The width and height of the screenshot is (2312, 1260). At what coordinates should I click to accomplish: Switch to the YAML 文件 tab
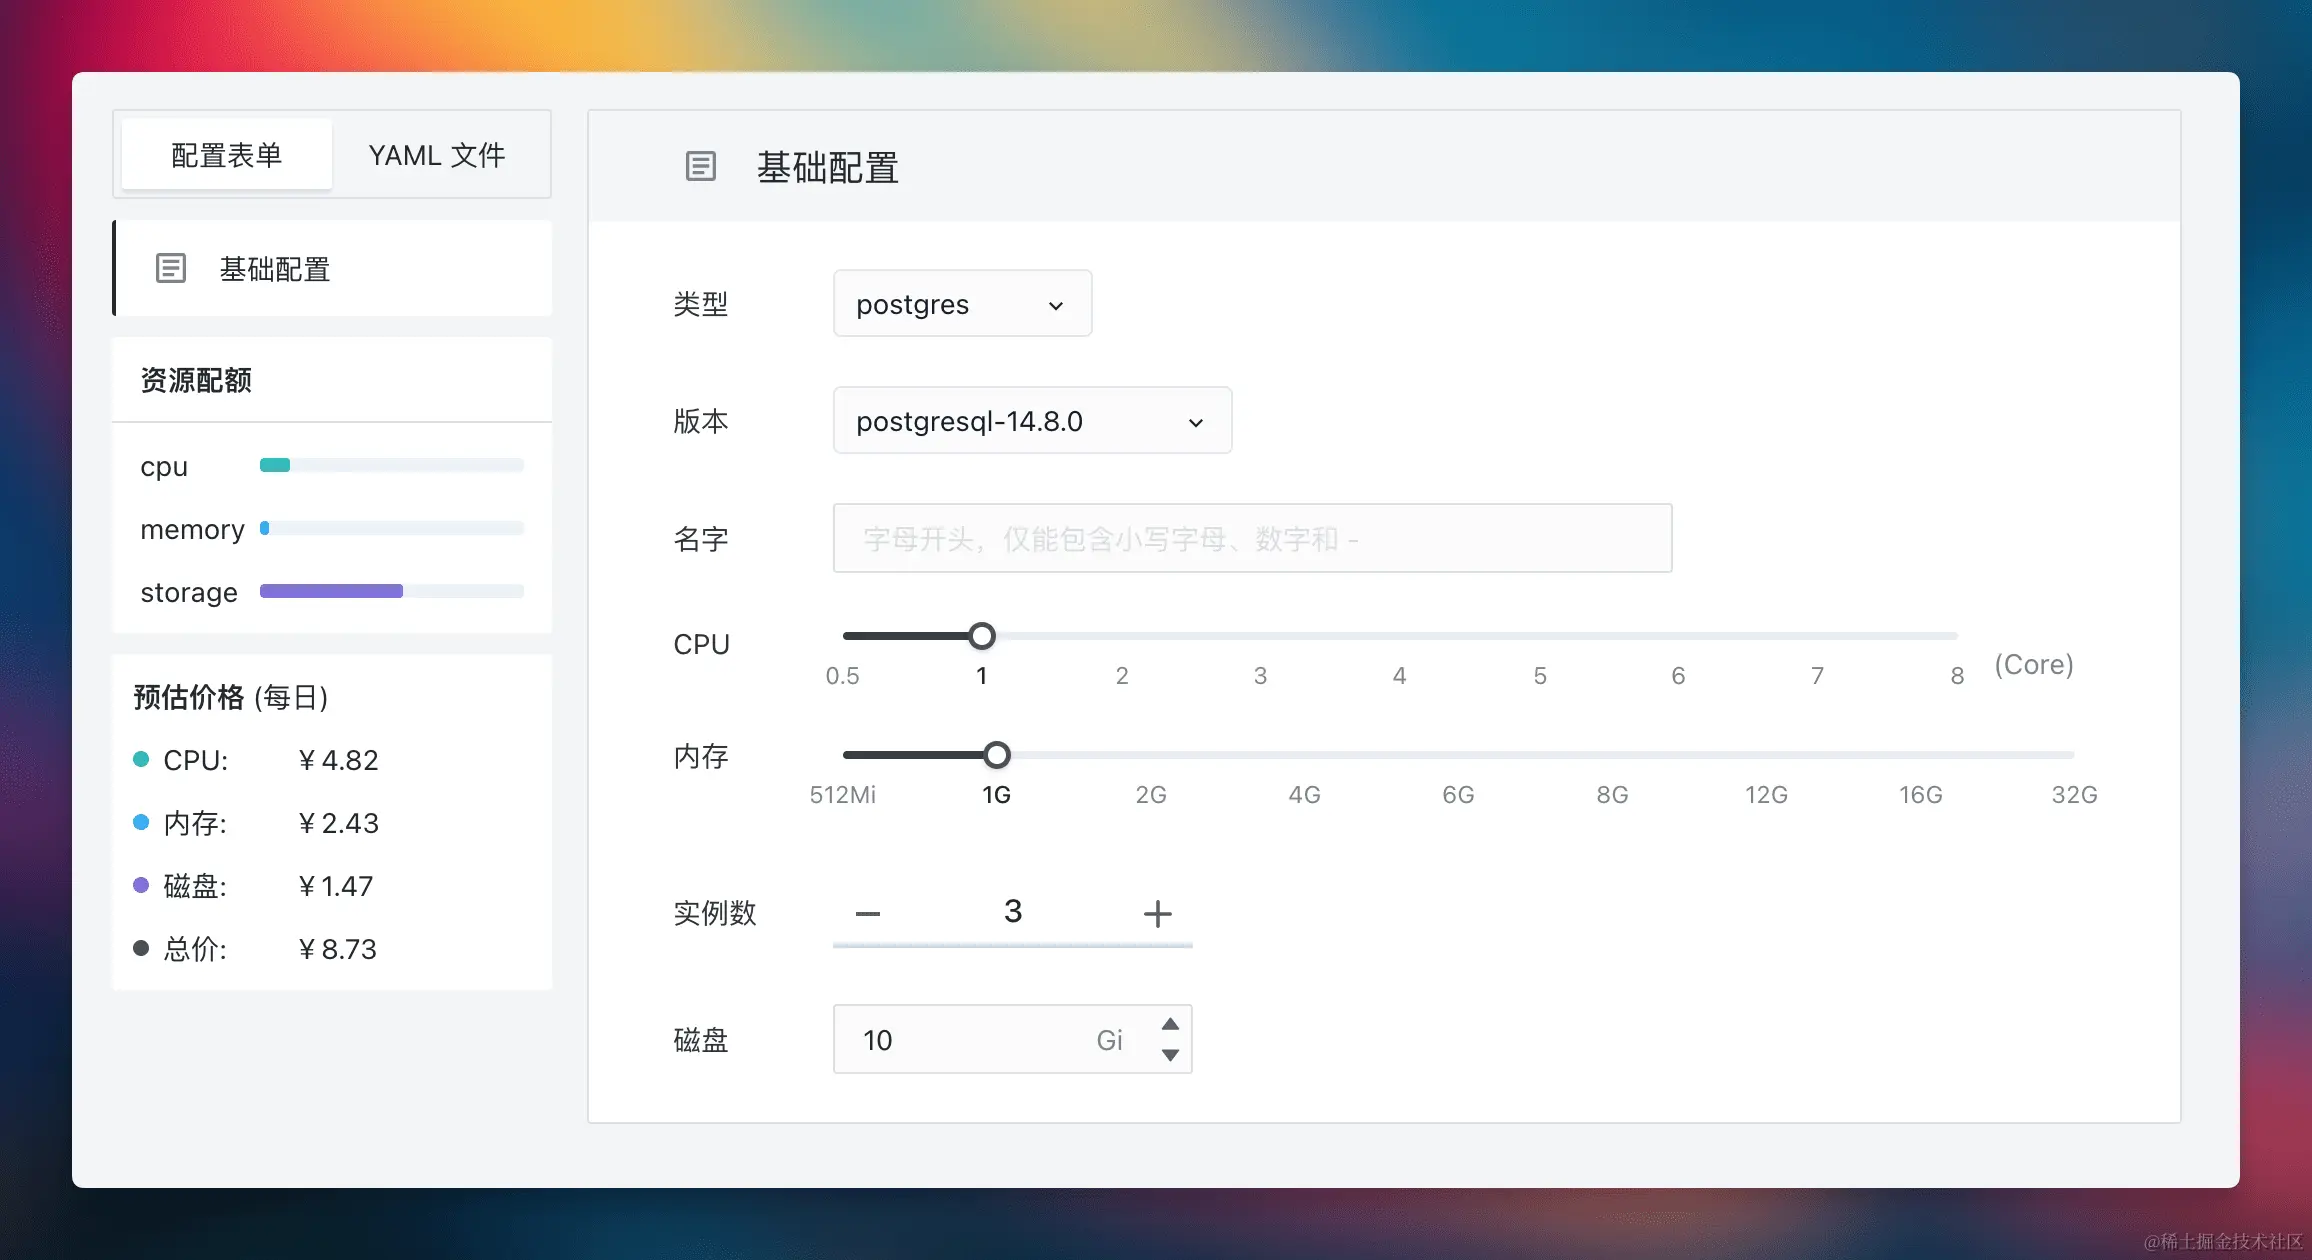point(437,155)
